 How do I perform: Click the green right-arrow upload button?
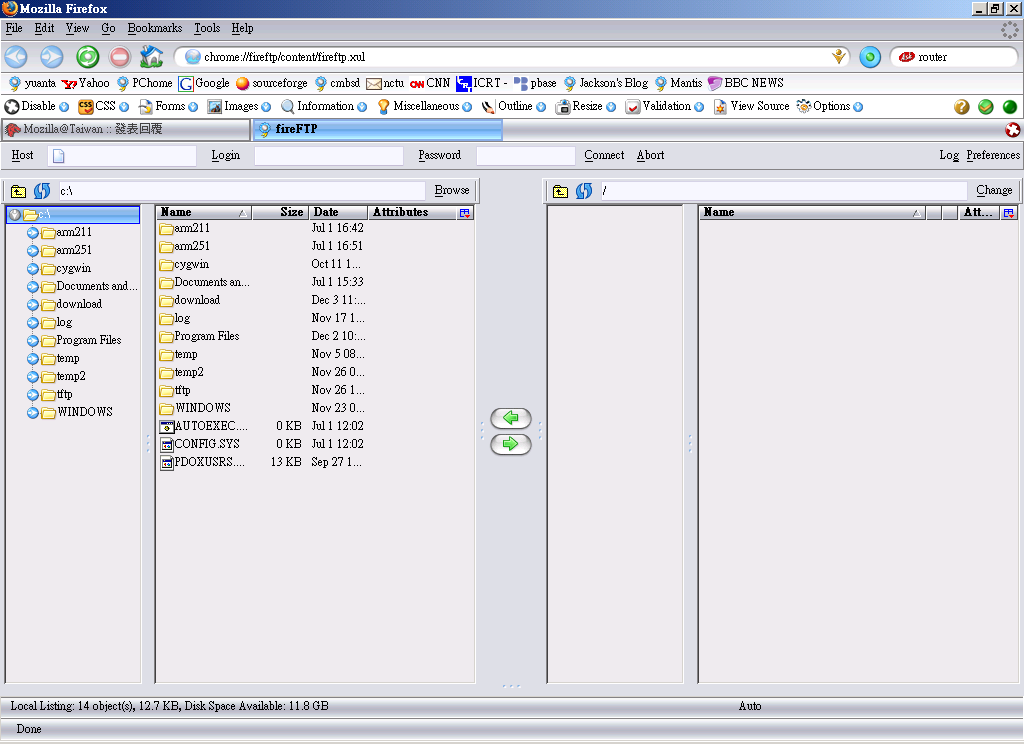pyautogui.click(x=511, y=444)
